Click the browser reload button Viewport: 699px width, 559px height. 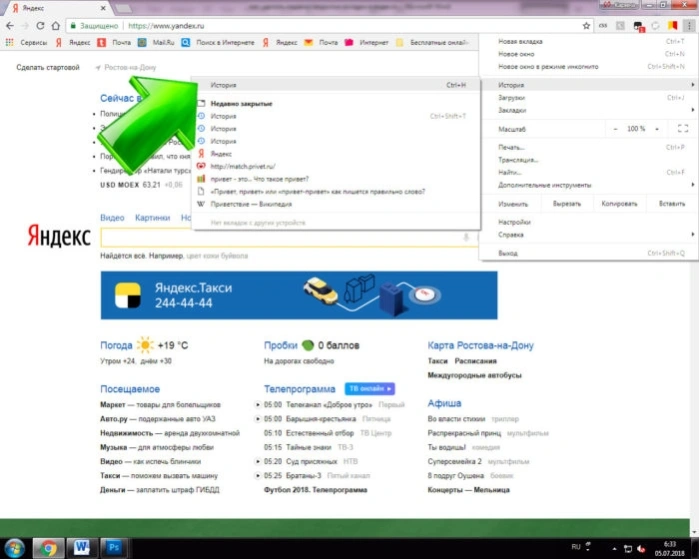point(40,26)
